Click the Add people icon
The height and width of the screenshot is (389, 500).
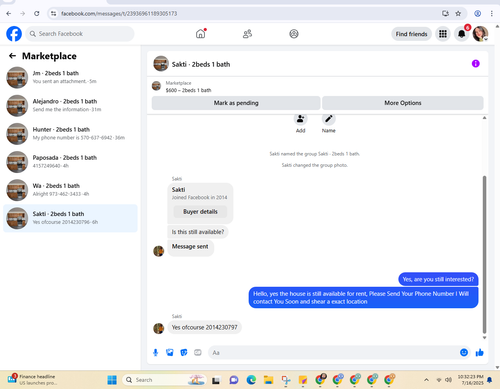point(300,119)
